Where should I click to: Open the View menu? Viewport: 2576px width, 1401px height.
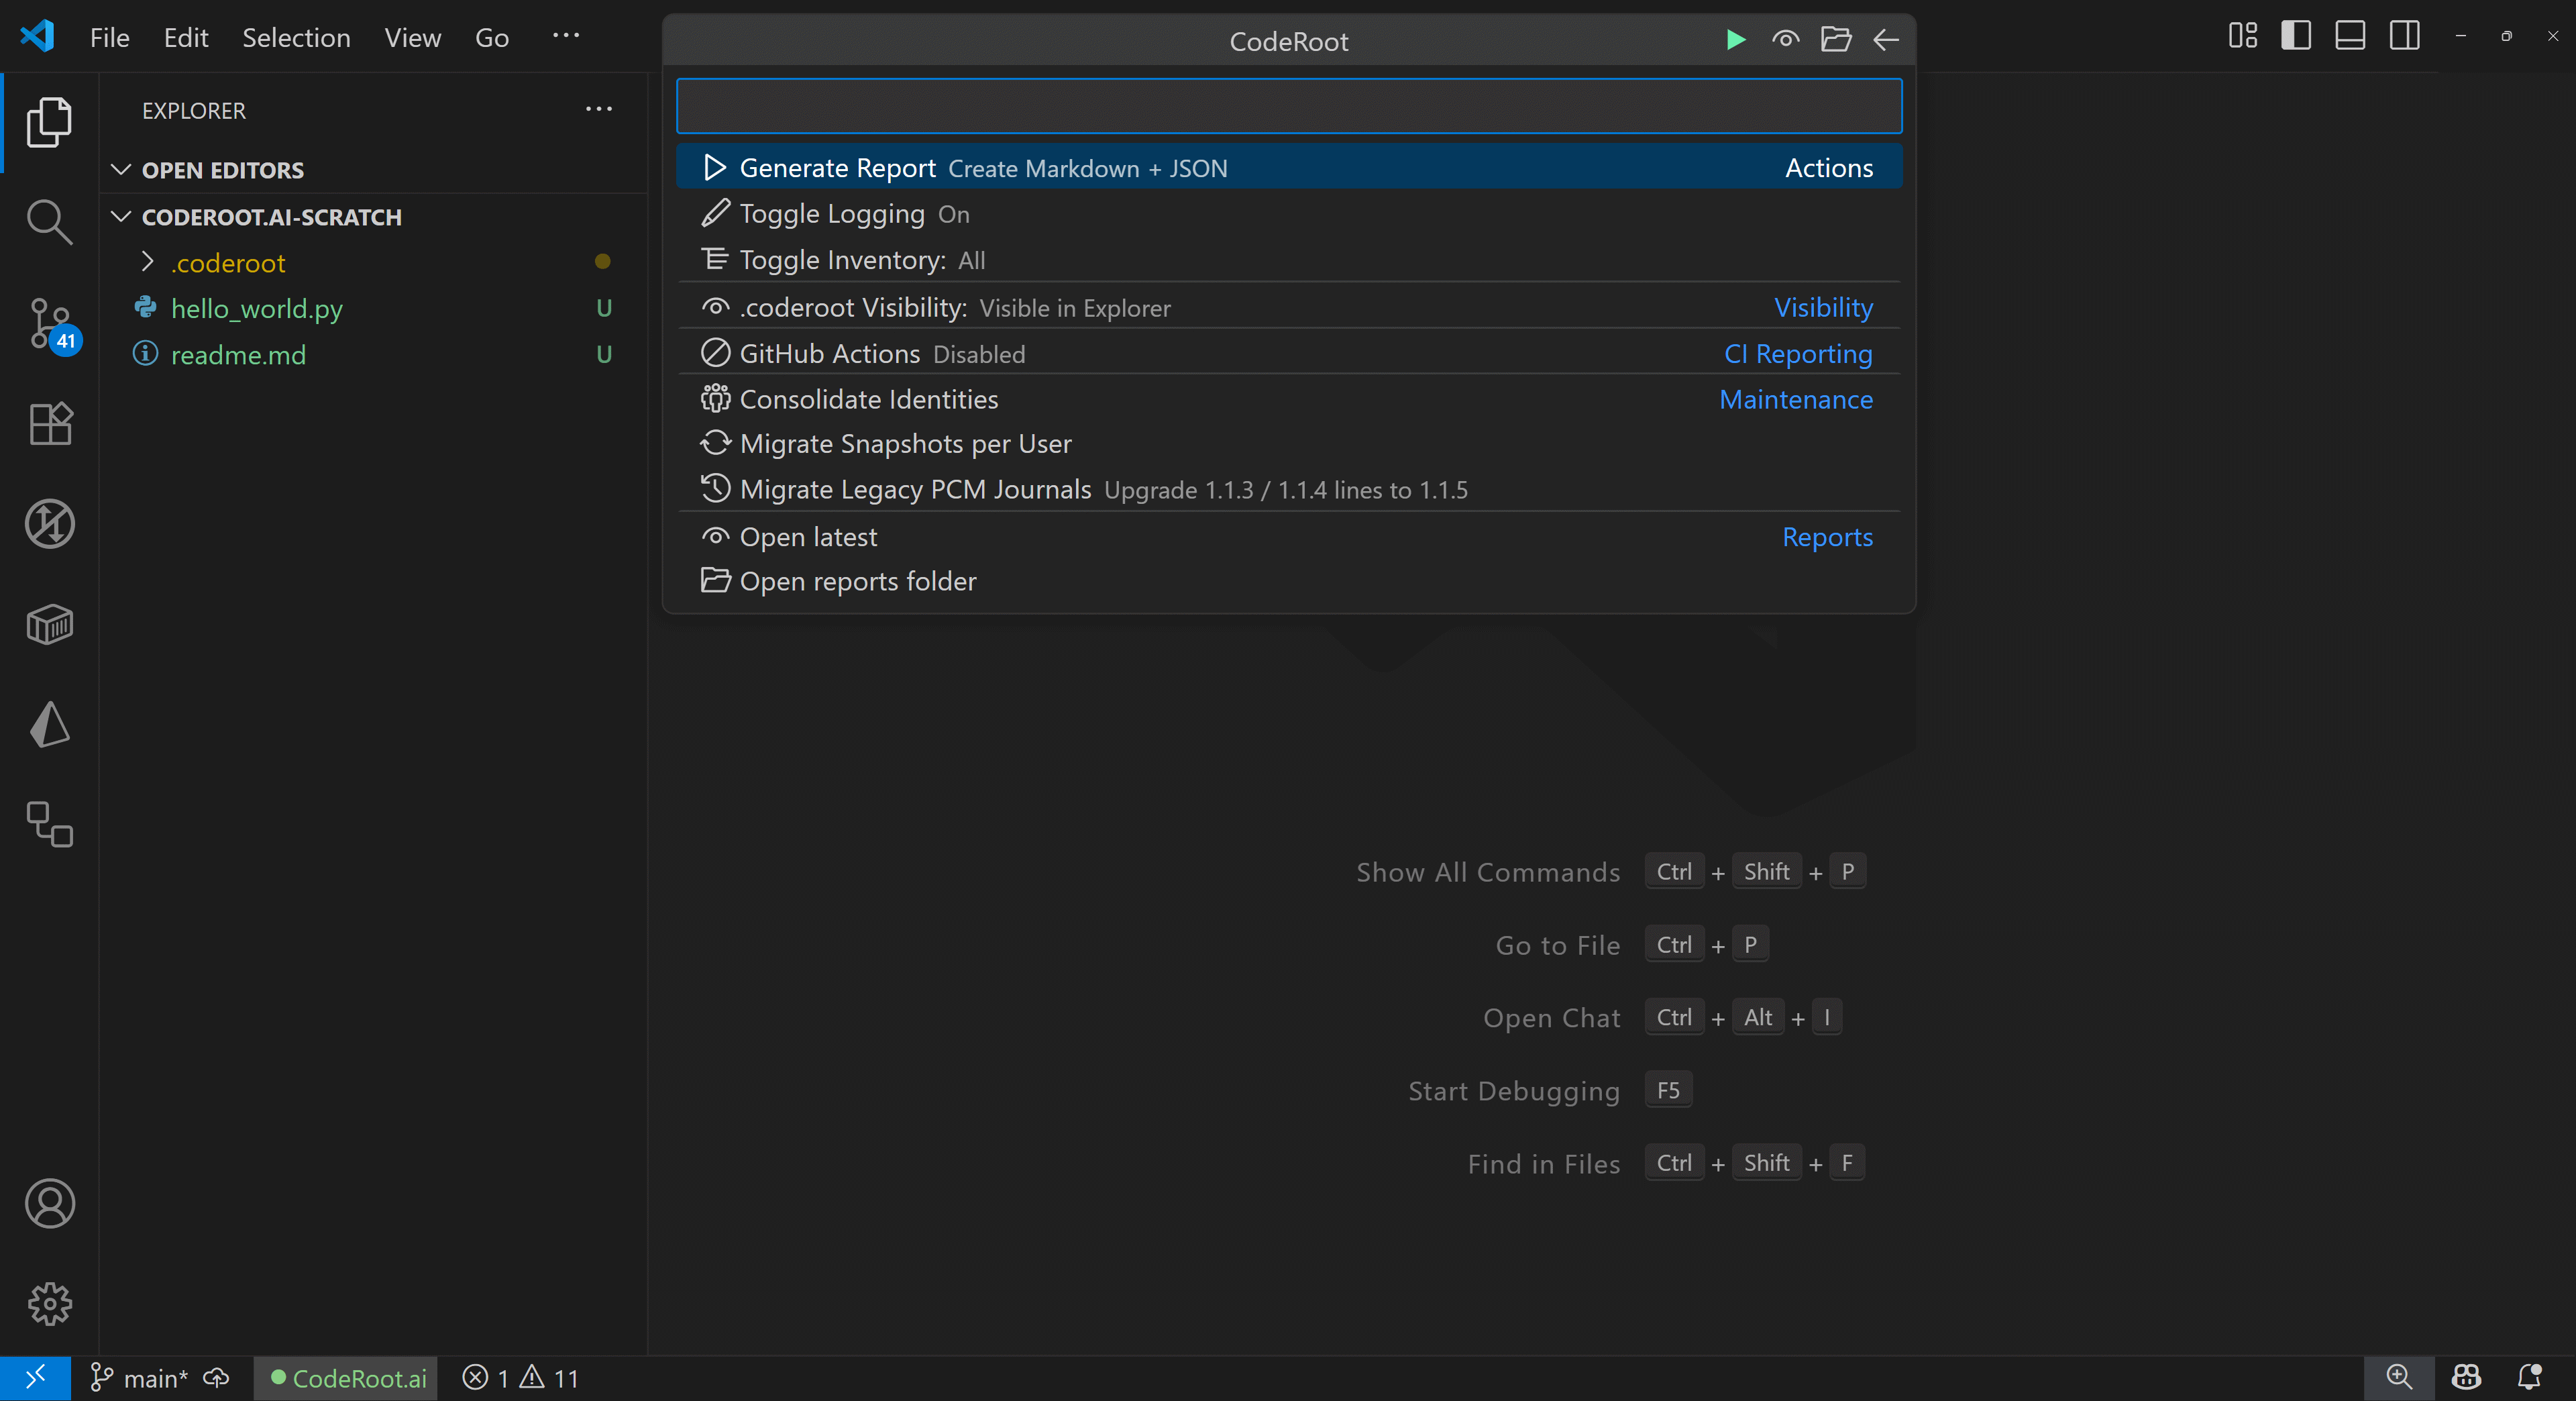coord(412,38)
